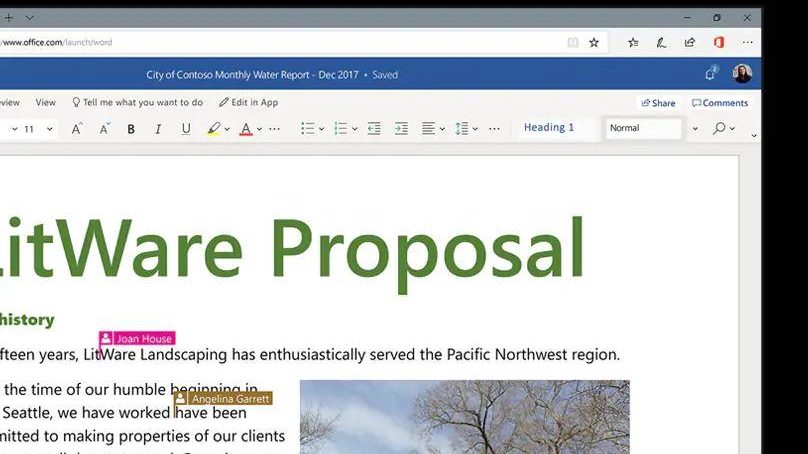Show browser tab list chevron
Image resolution: width=808 pixels, height=454 pixels.
[29, 18]
